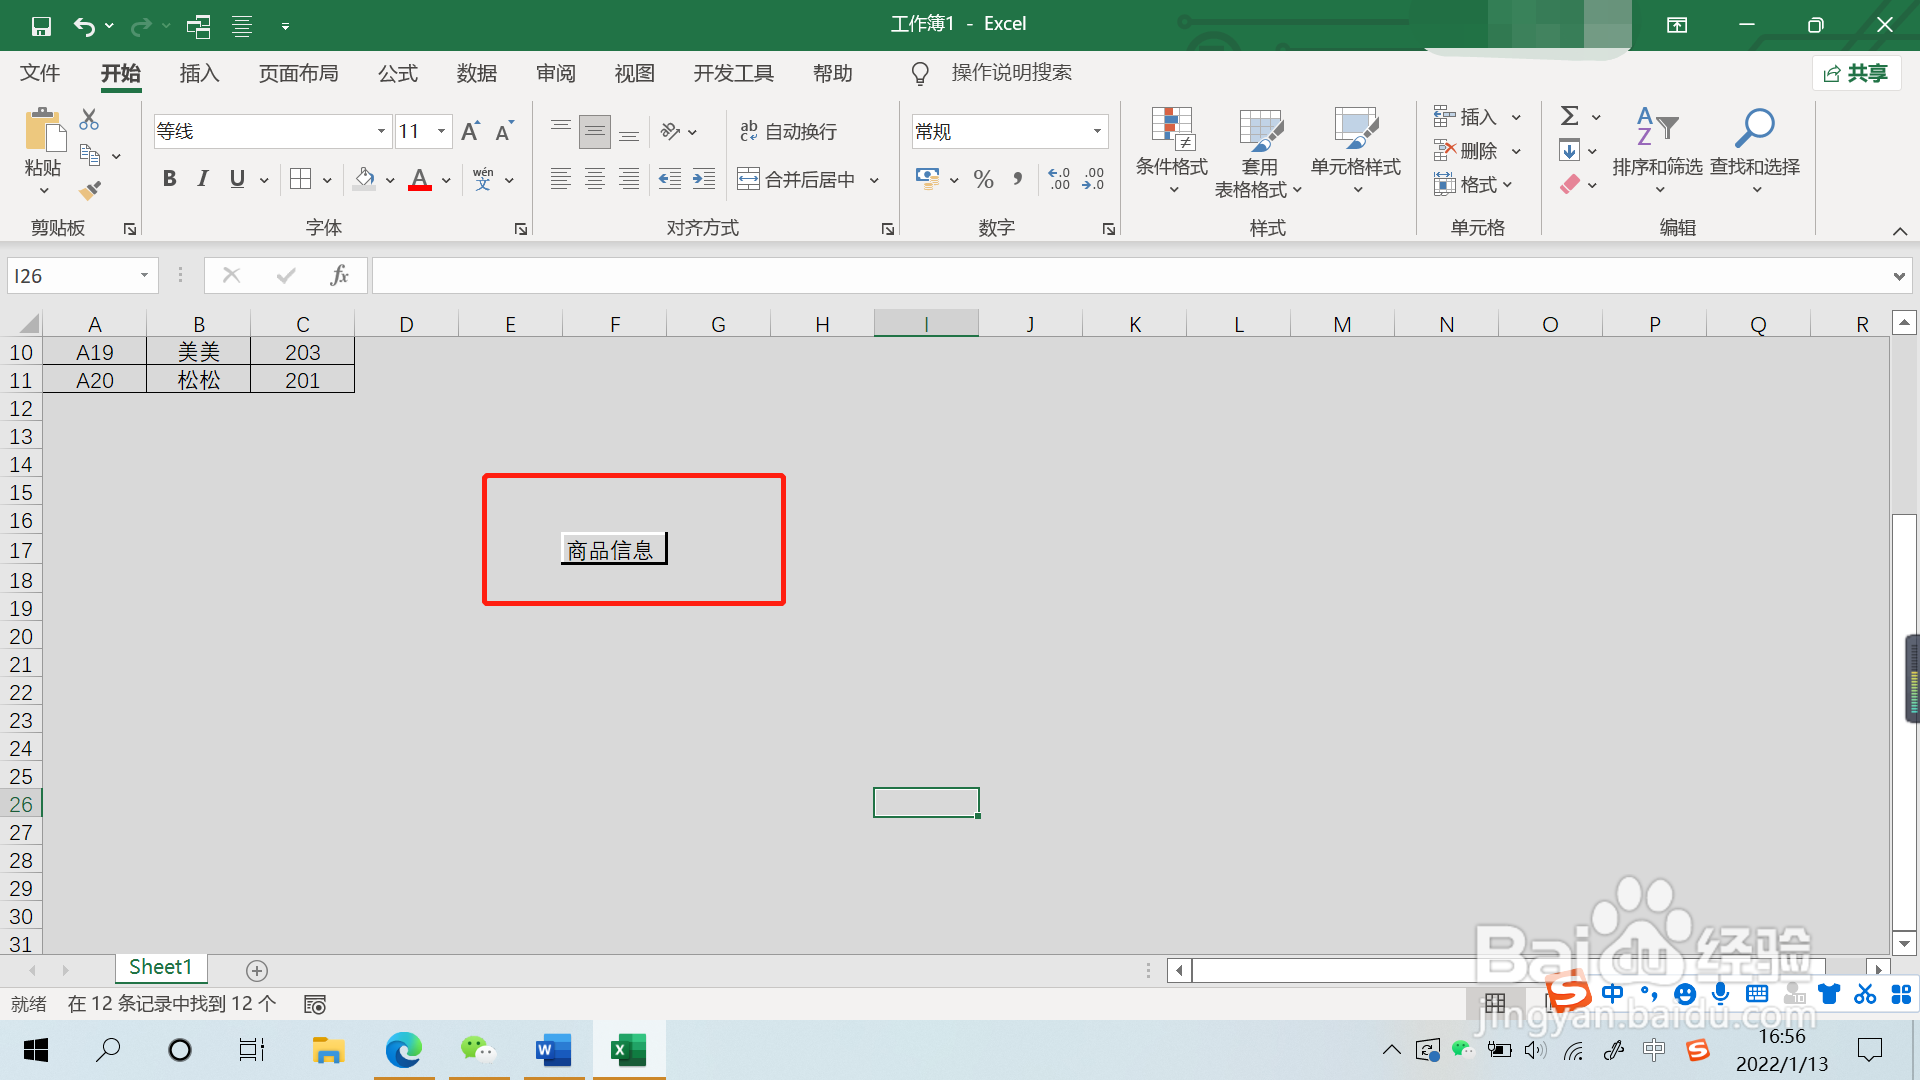This screenshot has height=1080, width=1920.
Task: Toggle Bold formatting
Action: [169, 180]
